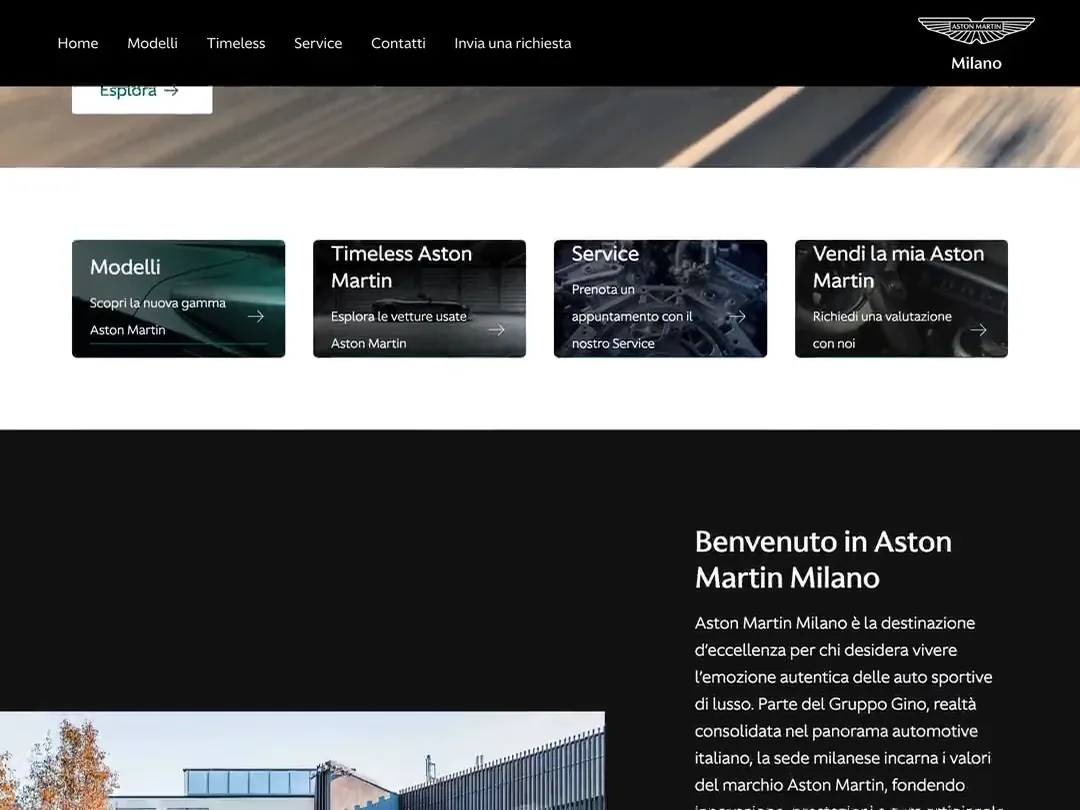Click the Milano text under the logo
The image size is (1080, 810).
tap(976, 63)
